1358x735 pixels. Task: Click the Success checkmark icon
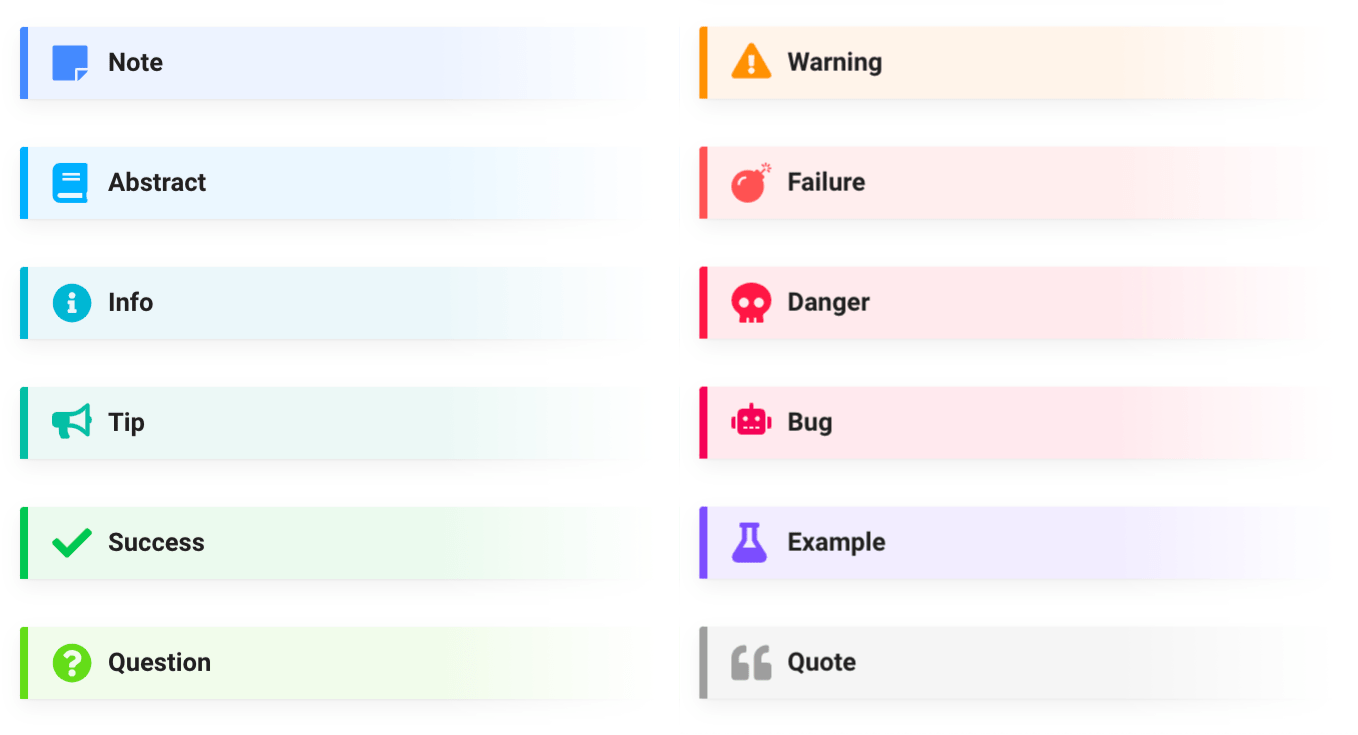pyautogui.click(x=70, y=543)
